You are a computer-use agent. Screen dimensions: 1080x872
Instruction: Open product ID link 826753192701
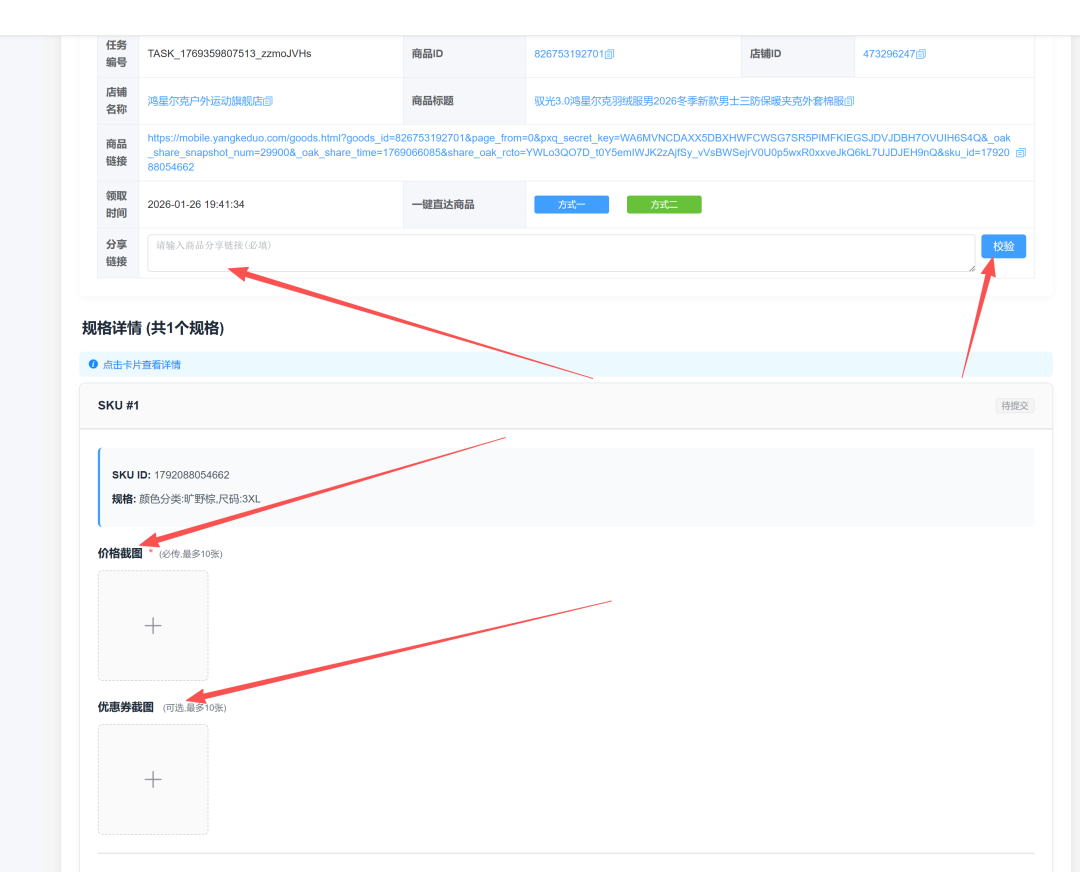pyautogui.click(x=568, y=54)
